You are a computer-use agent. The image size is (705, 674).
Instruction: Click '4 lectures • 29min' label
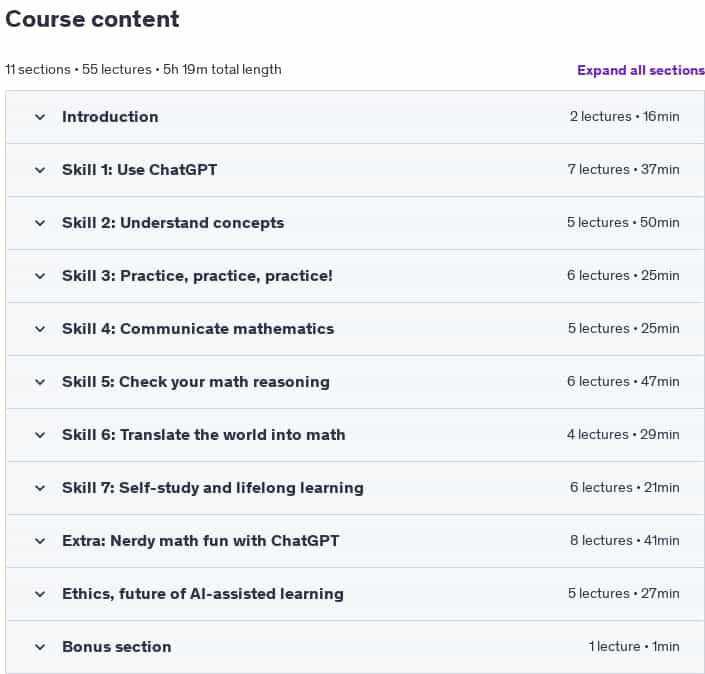623,434
